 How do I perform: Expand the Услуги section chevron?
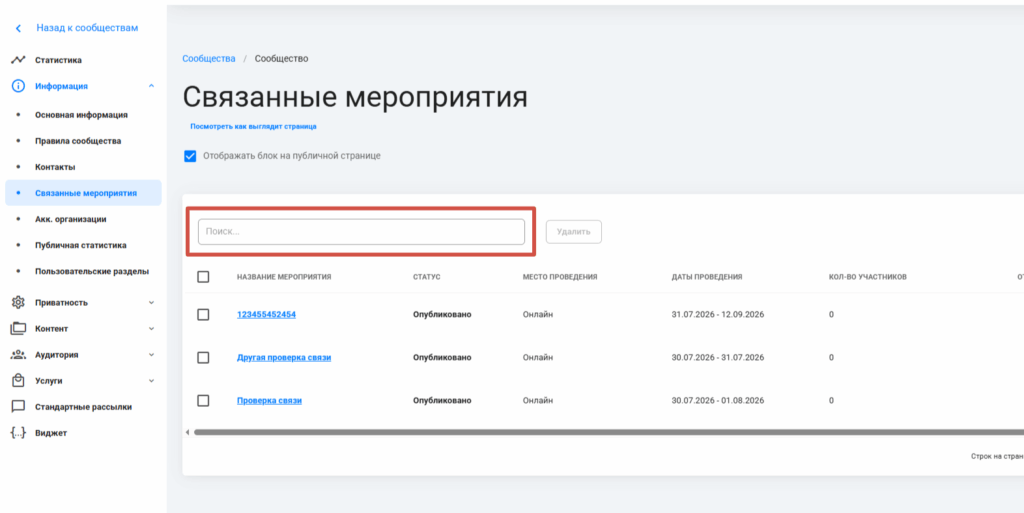(152, 381)
